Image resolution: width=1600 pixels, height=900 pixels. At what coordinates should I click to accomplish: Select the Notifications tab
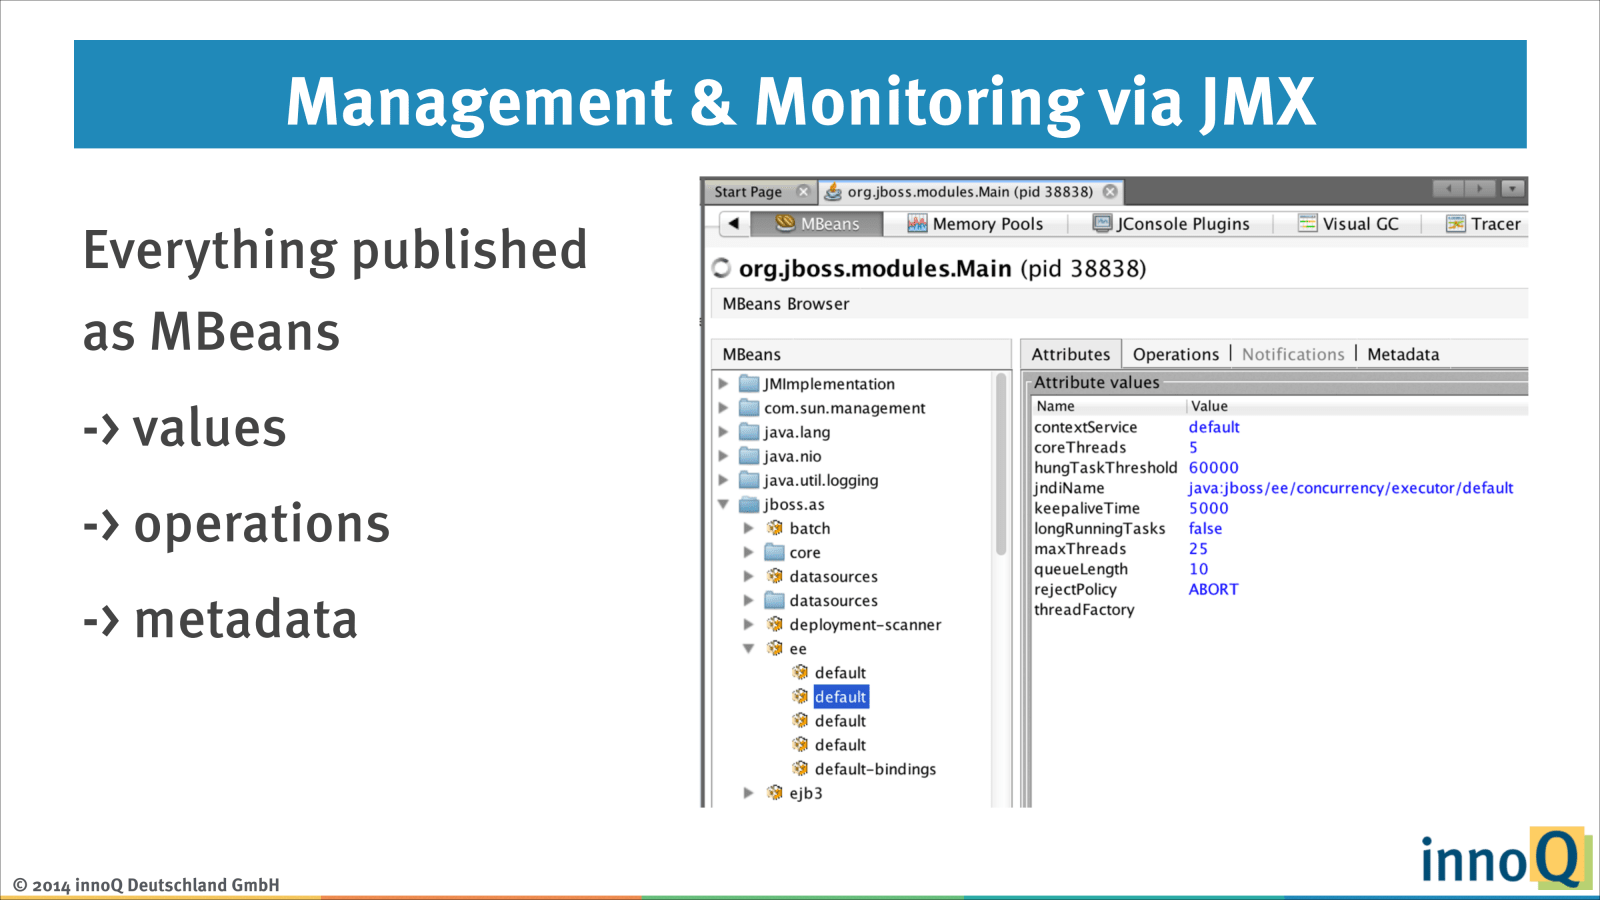pyautogui.click(x=1293, y=354)
